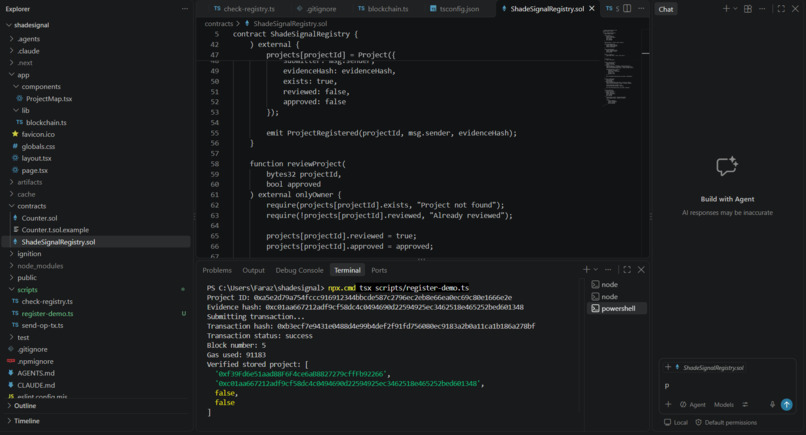This screenshot has width=806, height=435.
Task: Open the terminal launch profile dropdown
Action: click(x=596, y=269)
